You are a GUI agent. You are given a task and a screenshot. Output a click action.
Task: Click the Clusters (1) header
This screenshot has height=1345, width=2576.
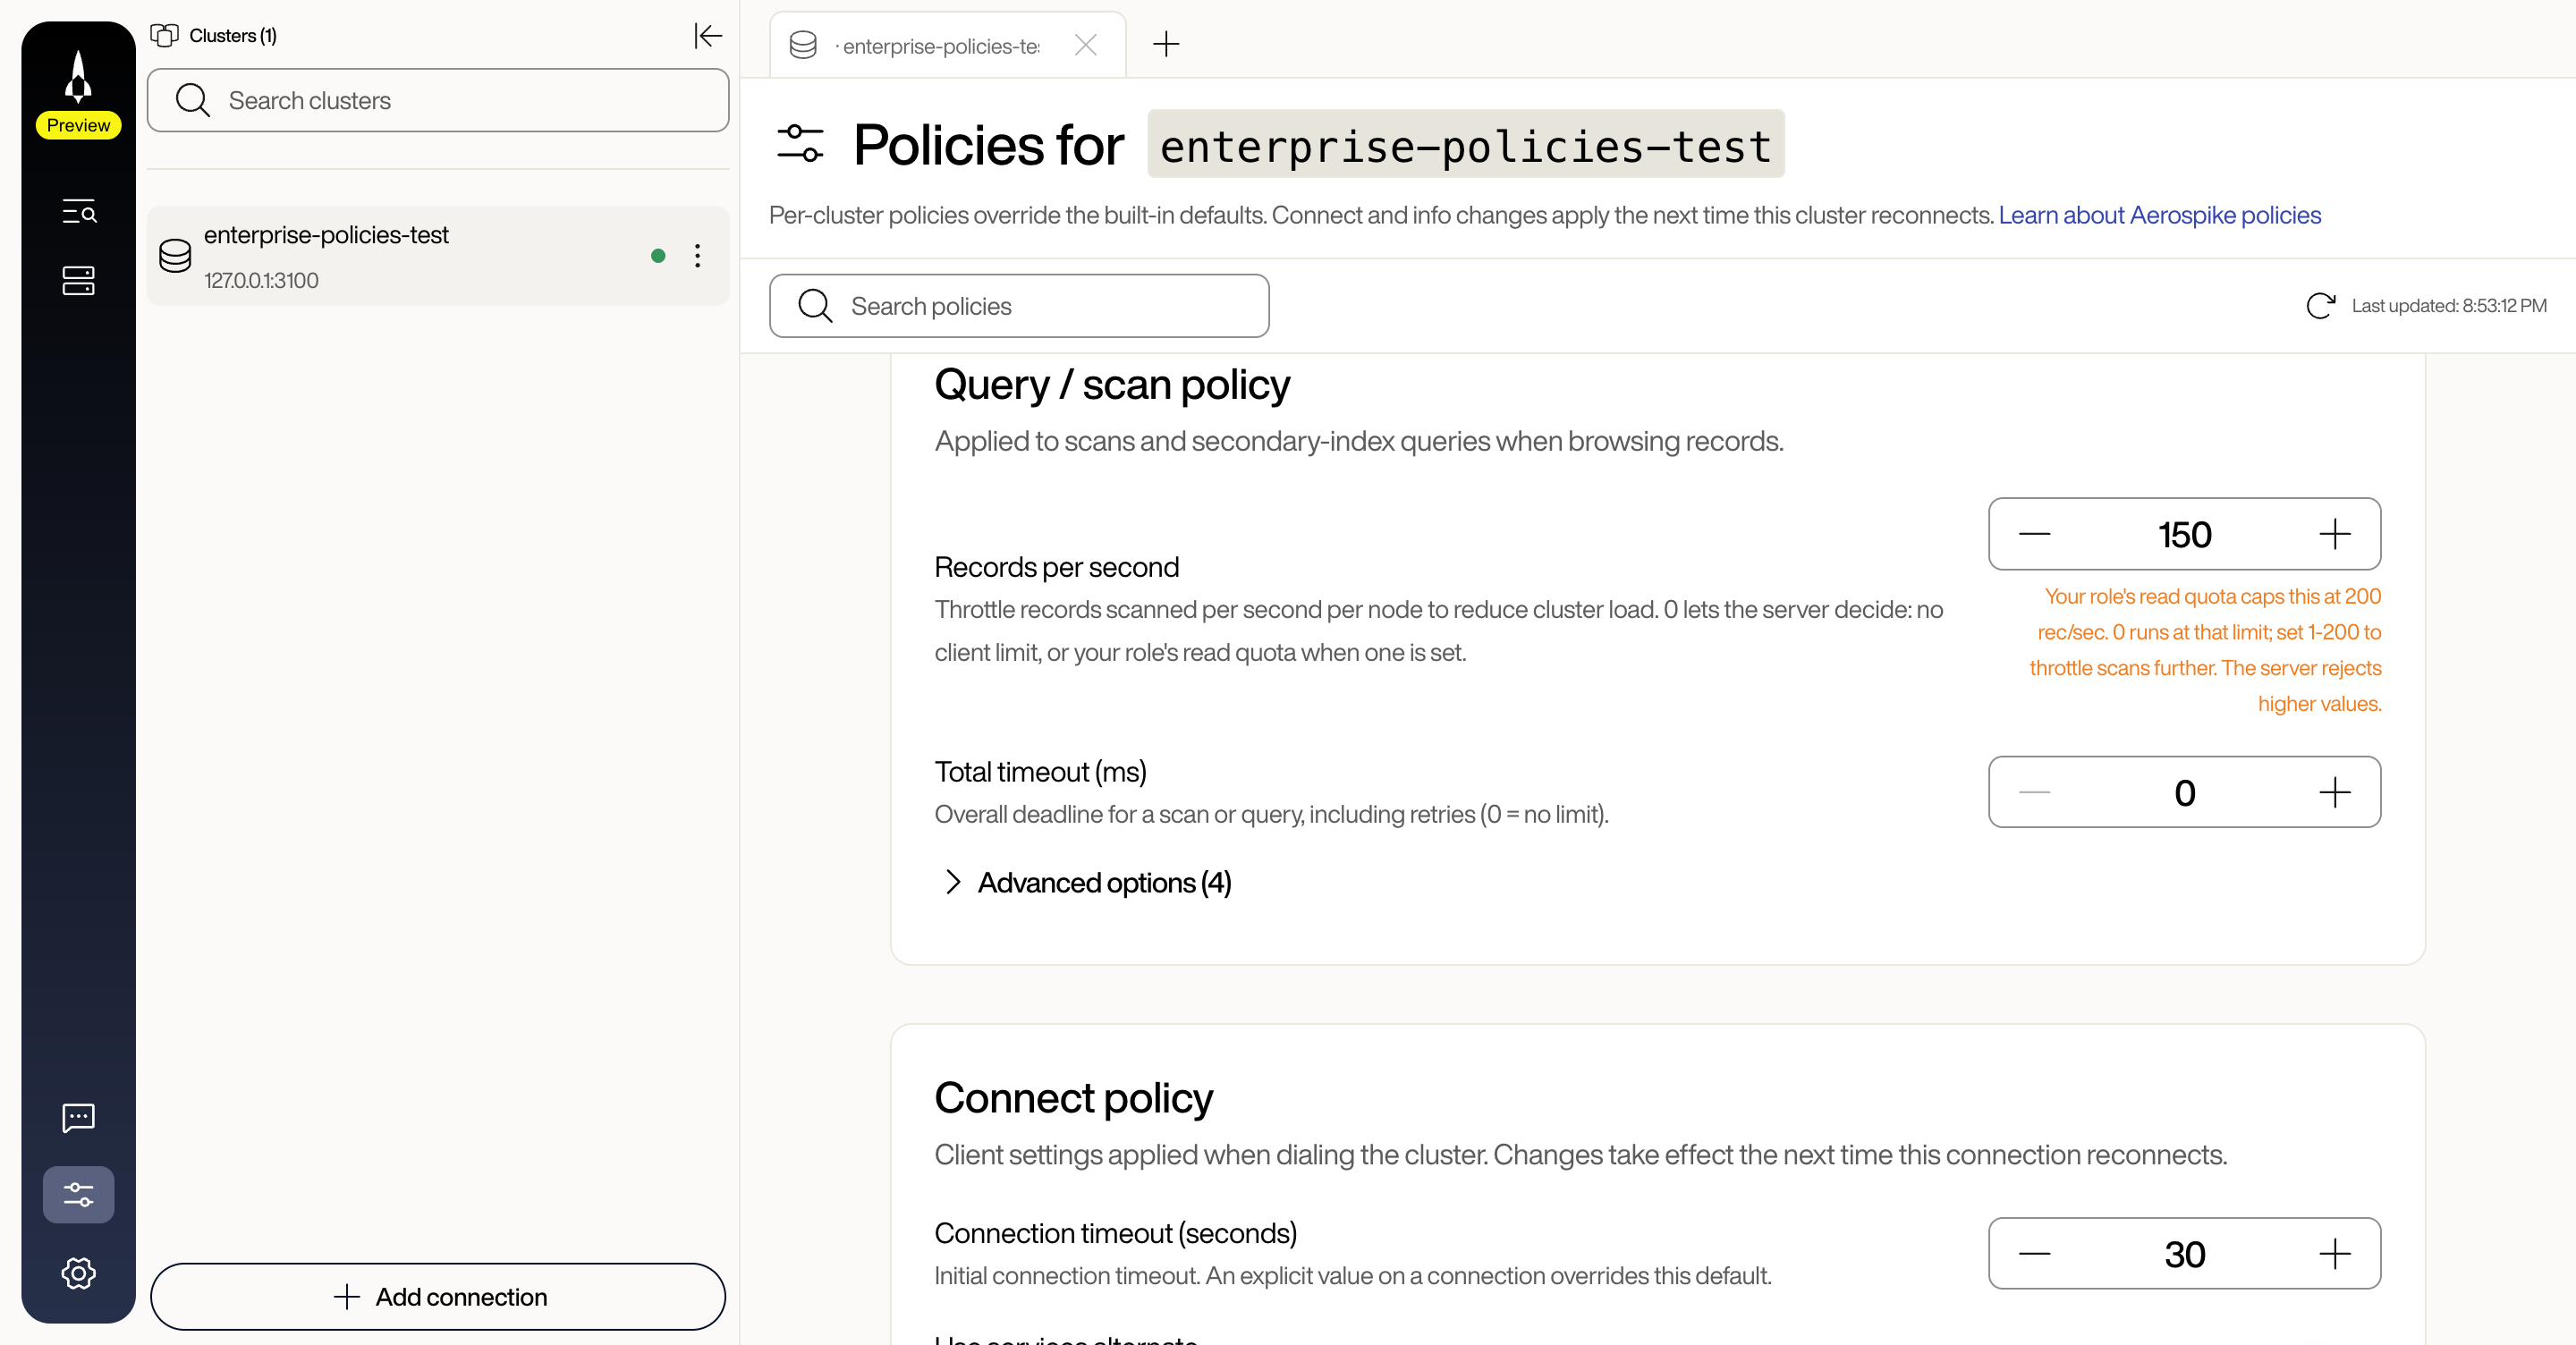[214, 36]
